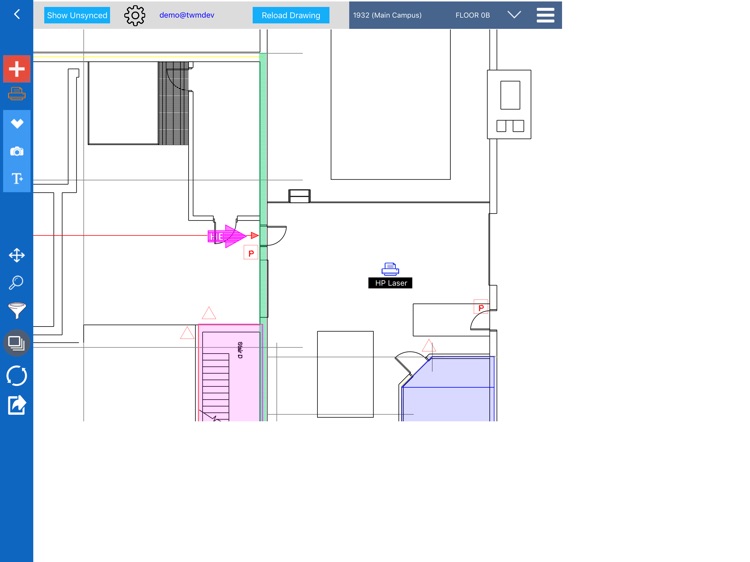Screen dimensions: 750x562
Task: Activate the pan move tool
Action: 17,255
